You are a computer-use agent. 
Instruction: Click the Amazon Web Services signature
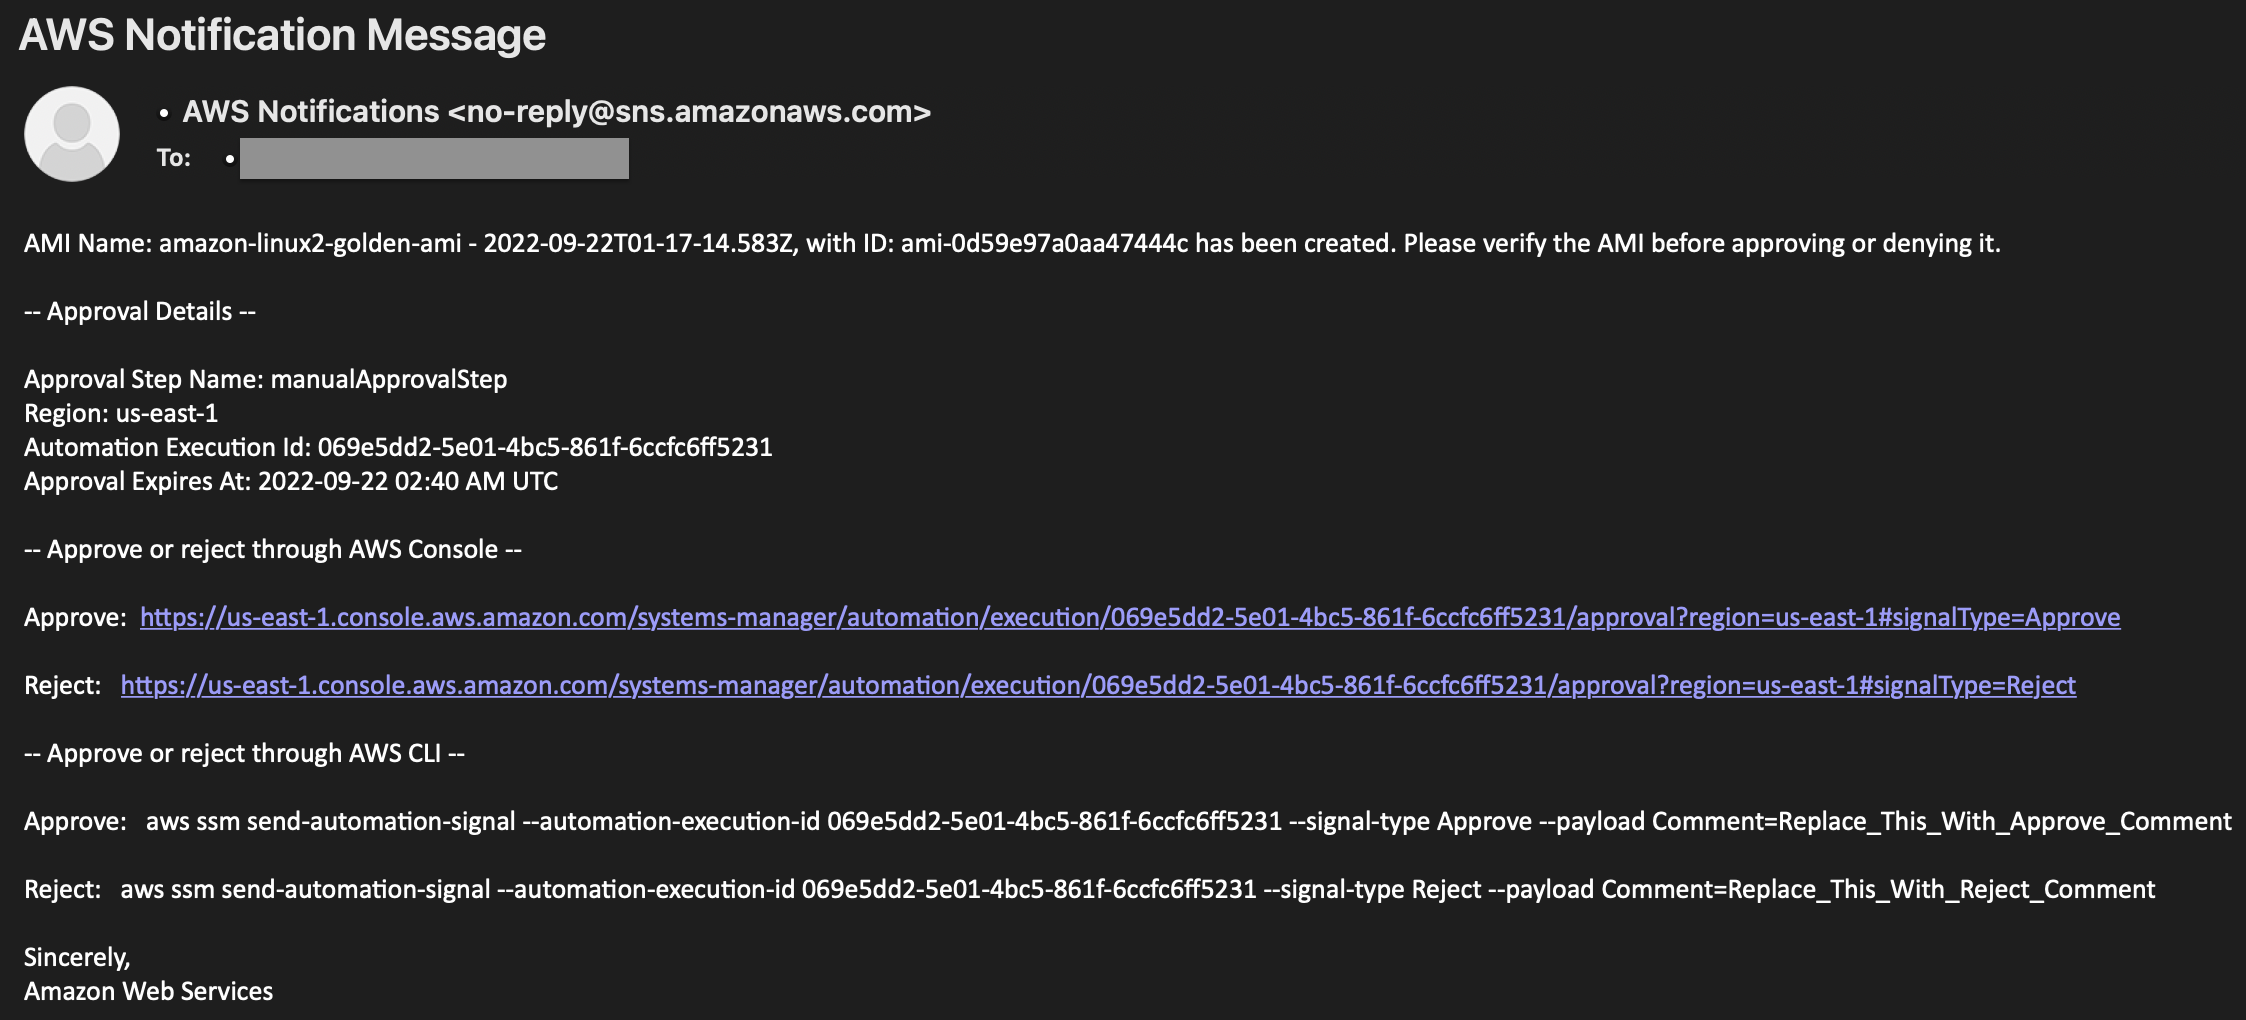tap(149, 992)
